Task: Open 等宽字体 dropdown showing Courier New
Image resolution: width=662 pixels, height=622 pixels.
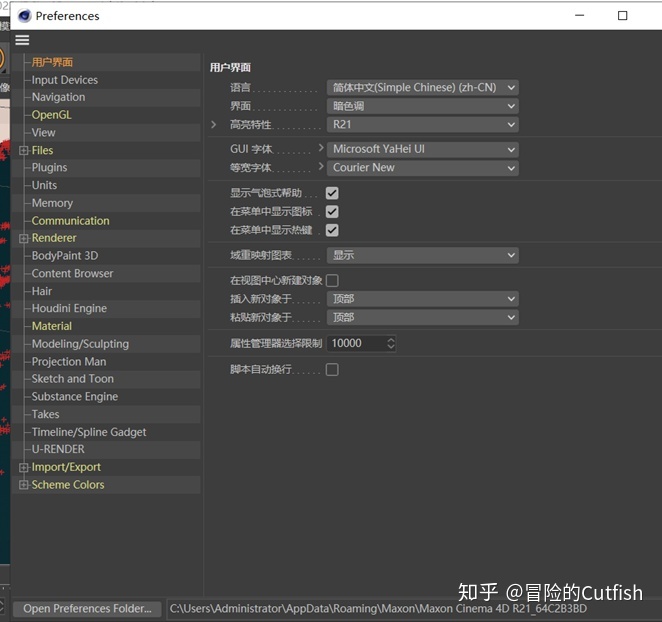Action: pyautogui.click(x=423, y=168)
